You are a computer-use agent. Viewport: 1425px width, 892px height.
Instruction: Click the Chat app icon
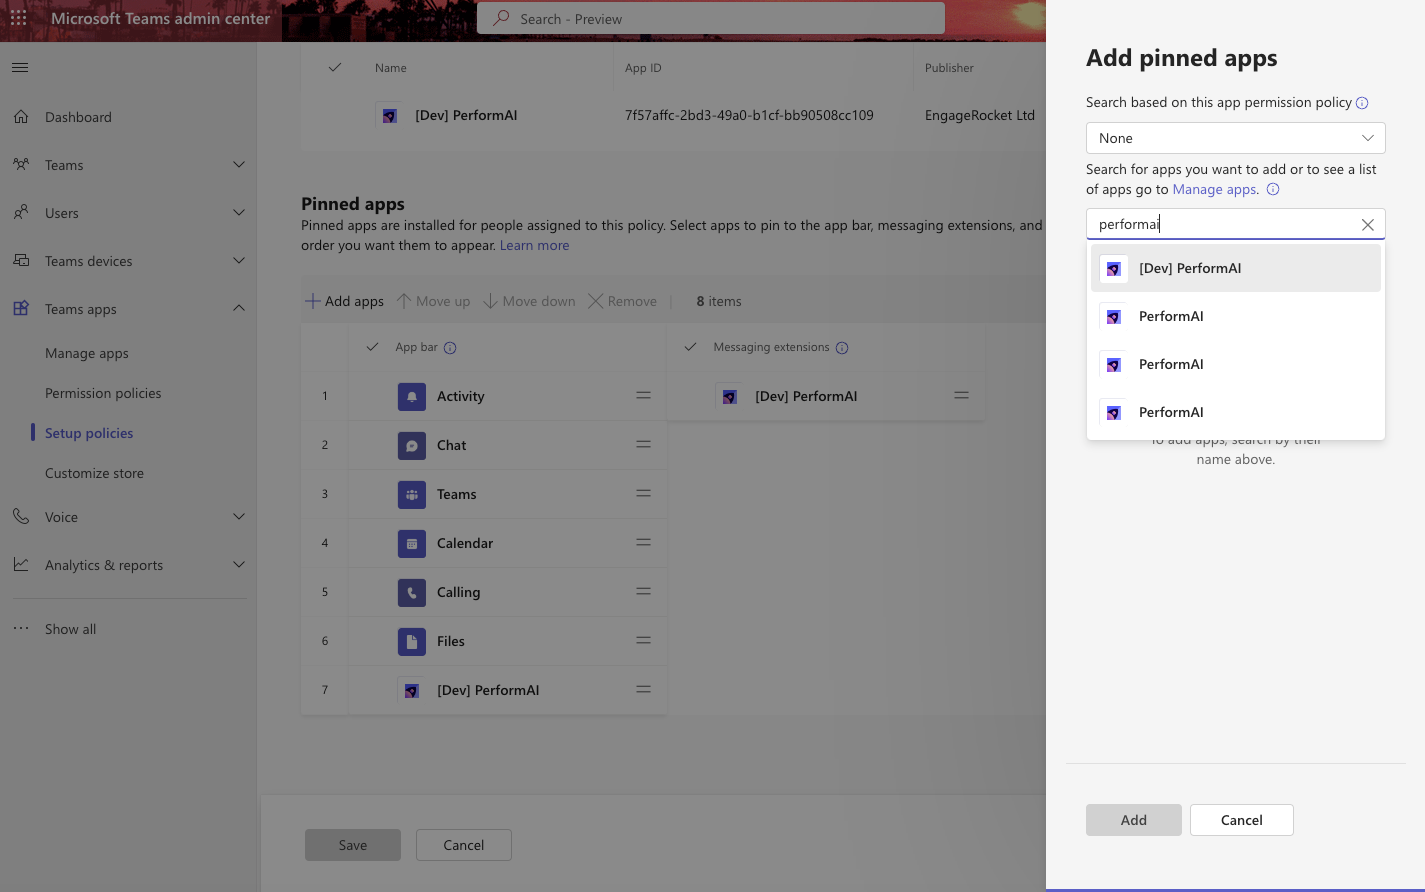click(412, 446)
